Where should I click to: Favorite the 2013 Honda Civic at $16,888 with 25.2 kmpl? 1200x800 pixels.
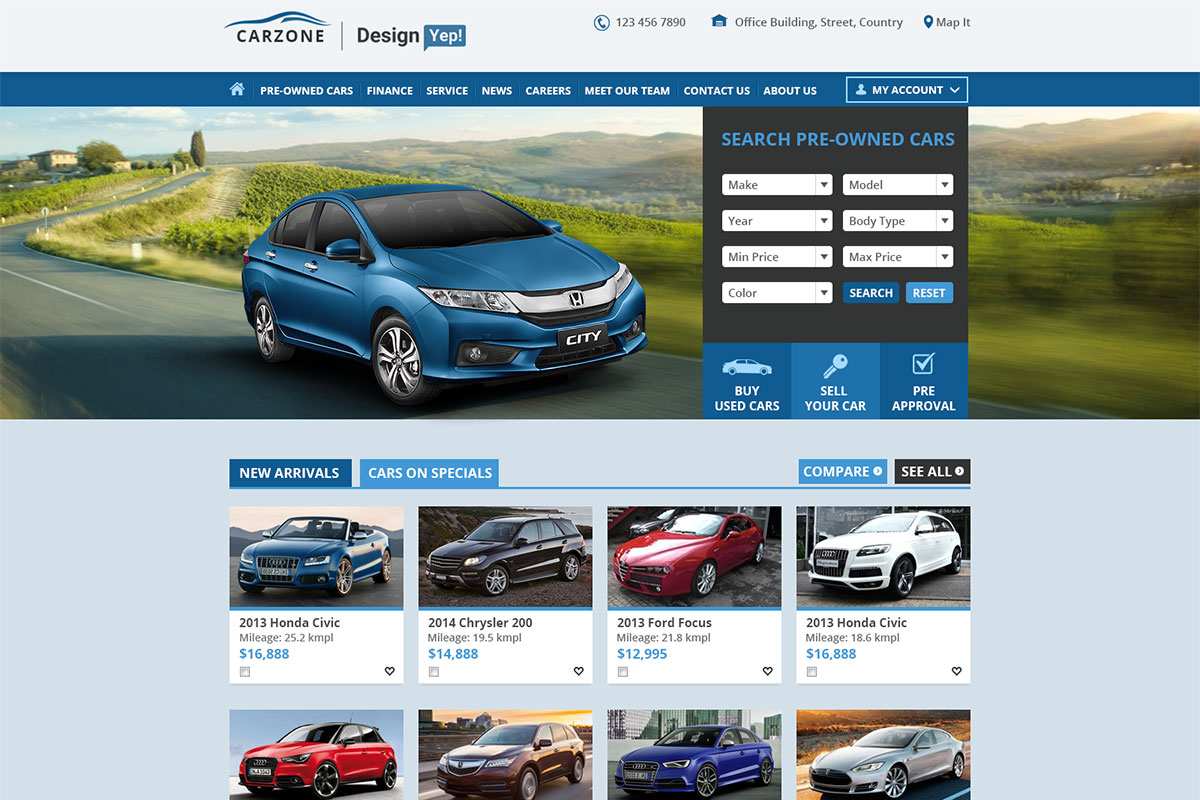(x=390, y=671)
